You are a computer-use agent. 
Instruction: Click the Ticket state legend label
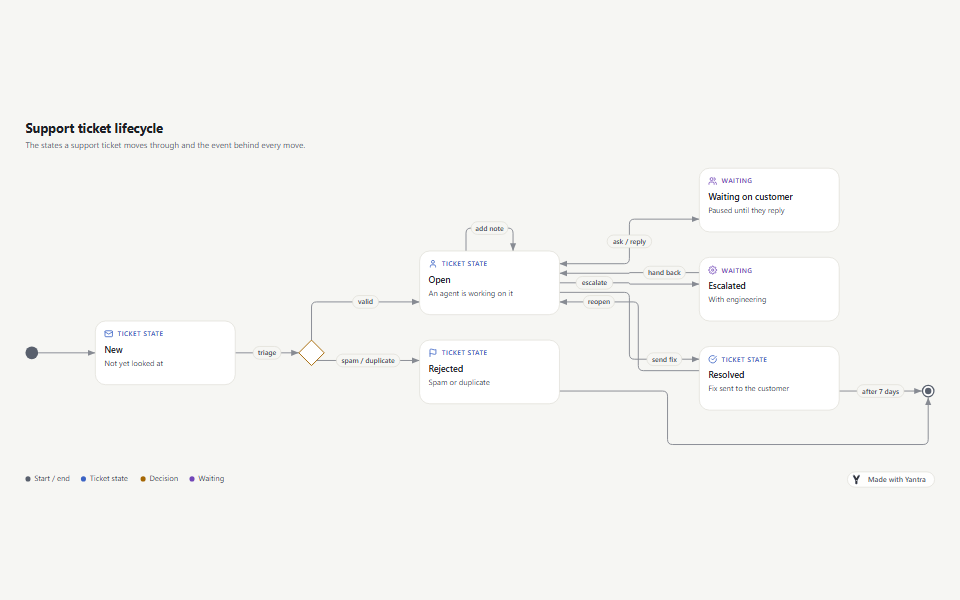click(109, 479)
